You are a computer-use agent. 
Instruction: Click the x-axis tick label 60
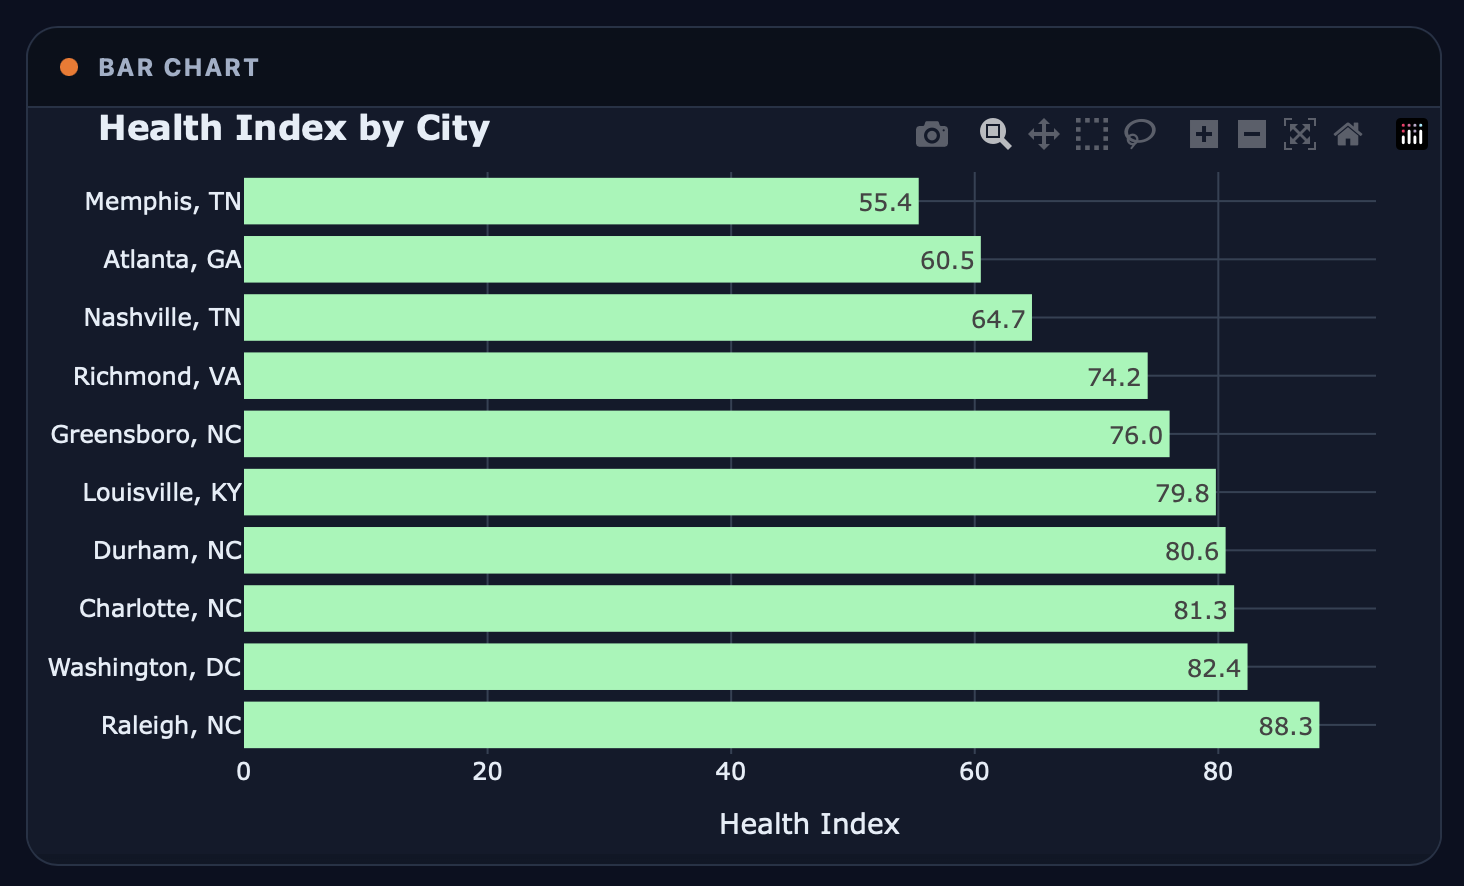pyautogui.click(x=974, y=771)
